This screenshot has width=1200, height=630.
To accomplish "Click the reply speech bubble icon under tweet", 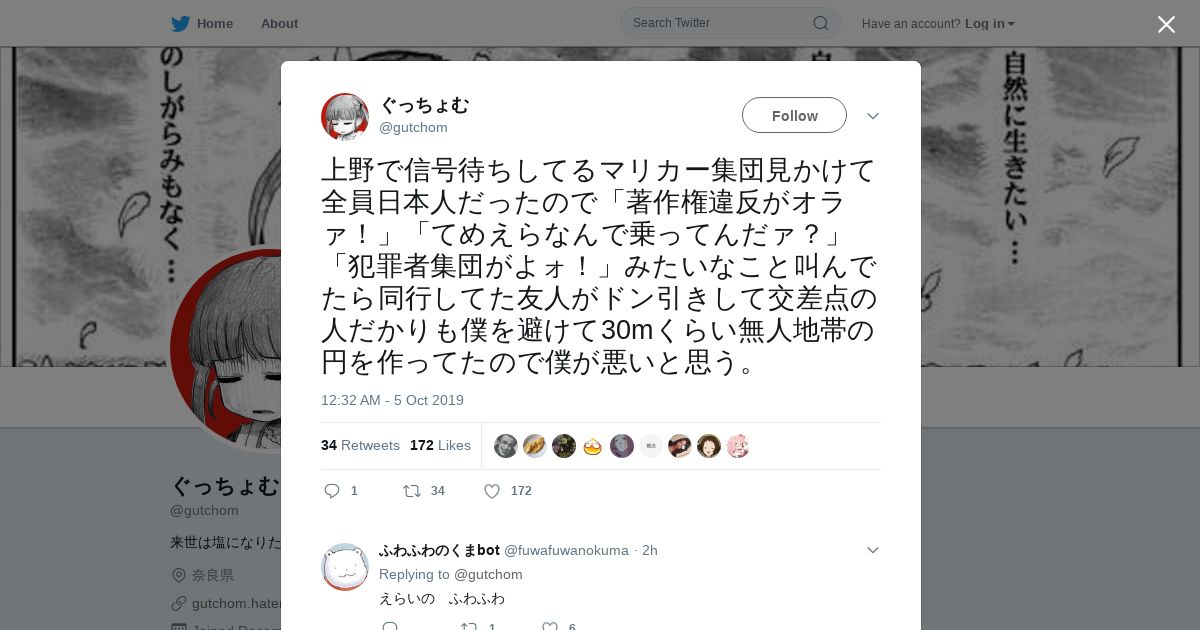I will point(332,491).
